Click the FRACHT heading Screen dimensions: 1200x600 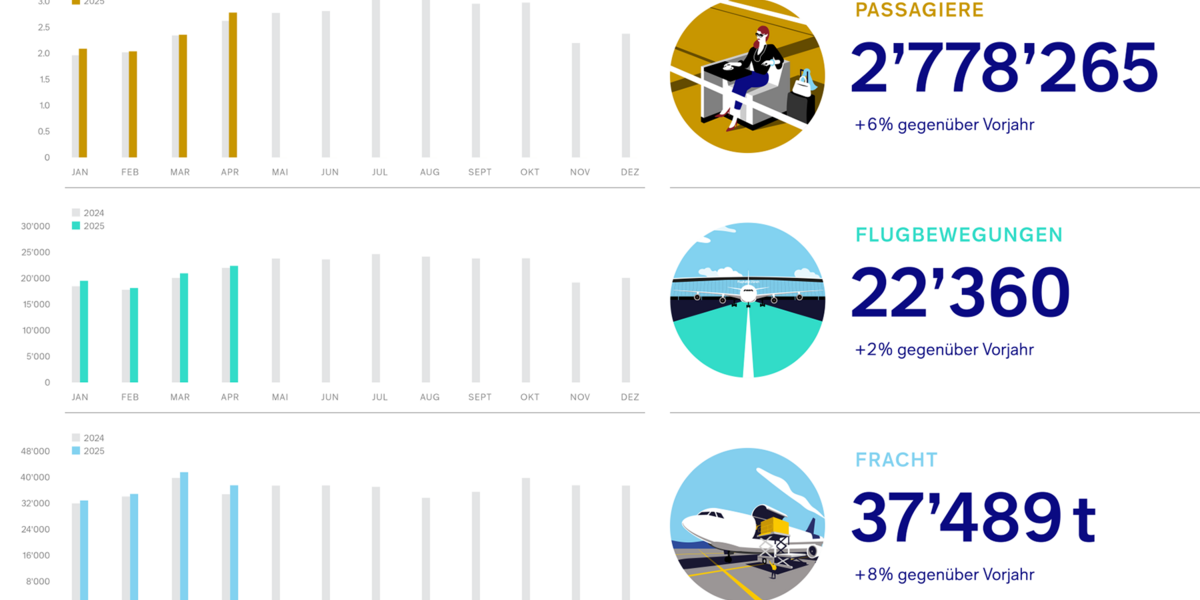click(x=896, y=460)
